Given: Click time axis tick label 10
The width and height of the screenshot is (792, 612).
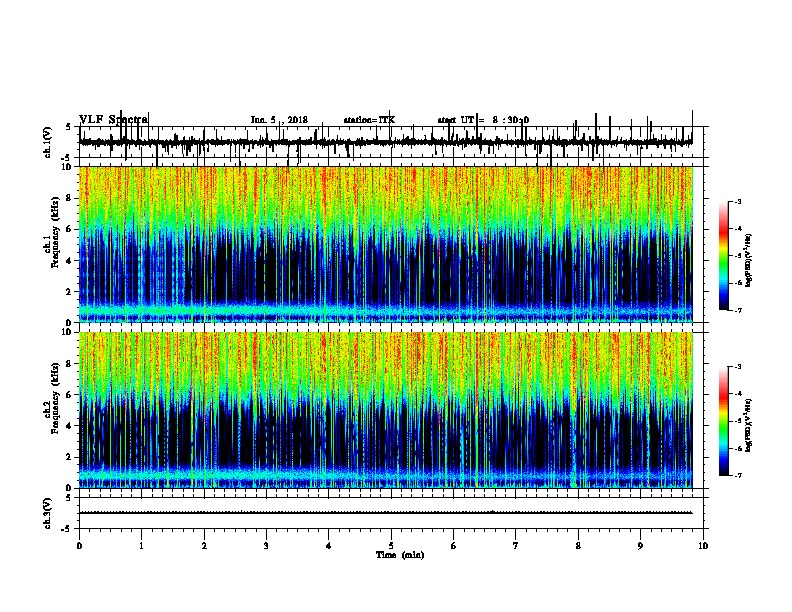Looking at the screenshot, I should [703, 546].
